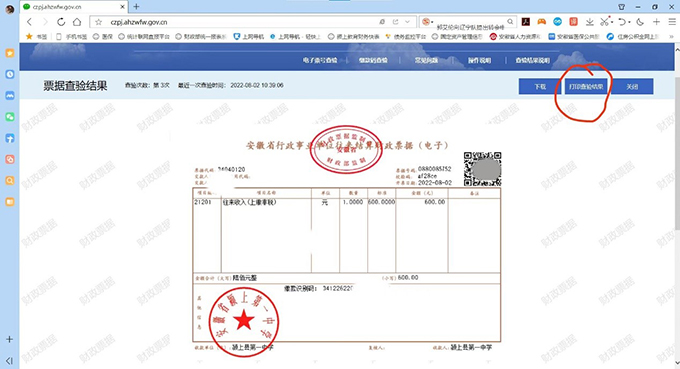
Task: Open the downloads arrow icon in toolbar
Action: click(589, 22)
